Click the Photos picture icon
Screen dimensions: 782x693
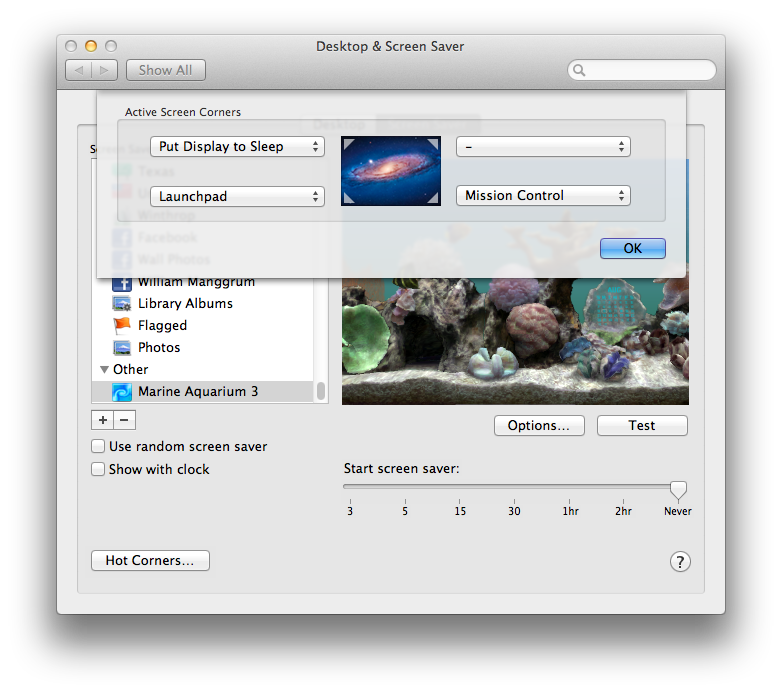[122, 347]
